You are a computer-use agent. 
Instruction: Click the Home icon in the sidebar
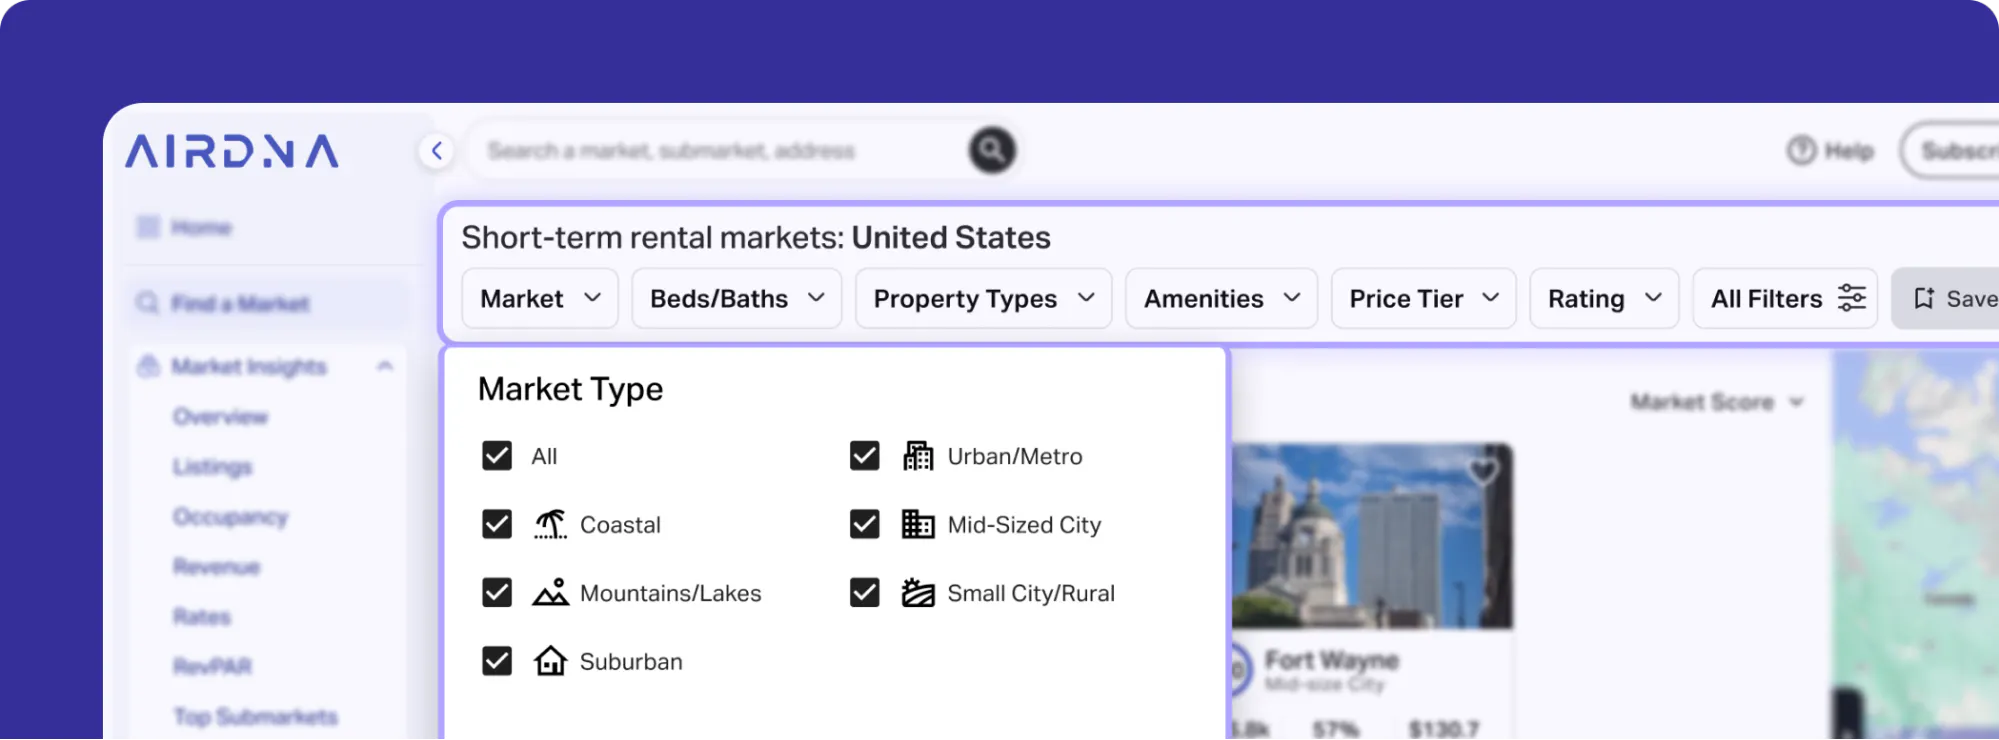(148, 227)
